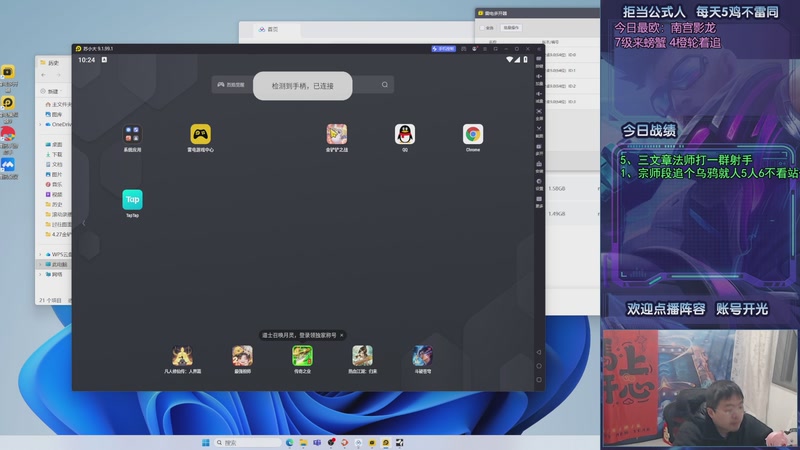Close the 道士召唤月灵 promo banner
800x450 pixels.
(x=342, y=335)
